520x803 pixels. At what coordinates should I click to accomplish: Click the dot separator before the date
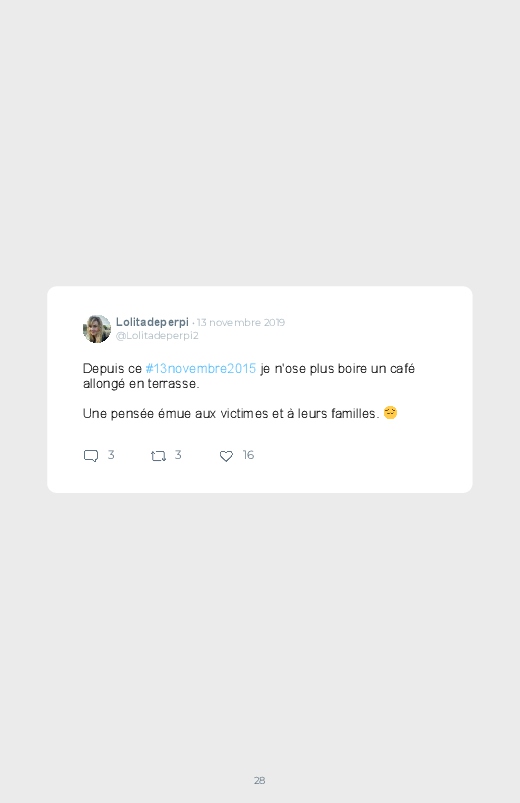(x=193, y=323)
